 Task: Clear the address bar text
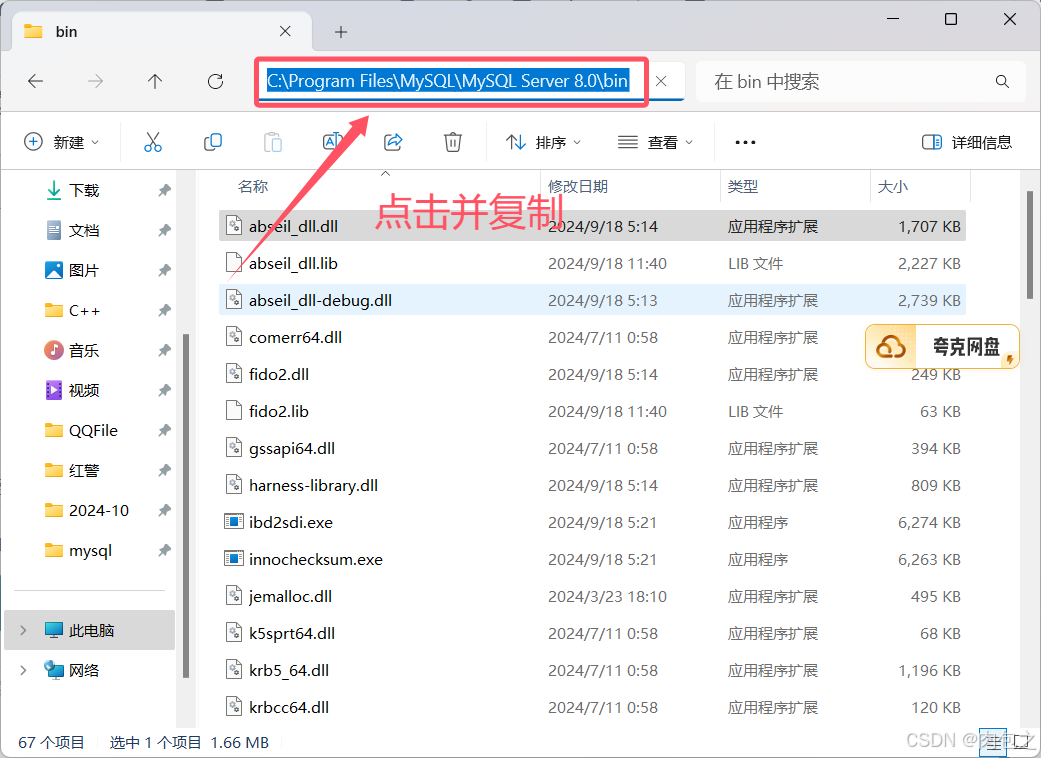pos(661,81)
